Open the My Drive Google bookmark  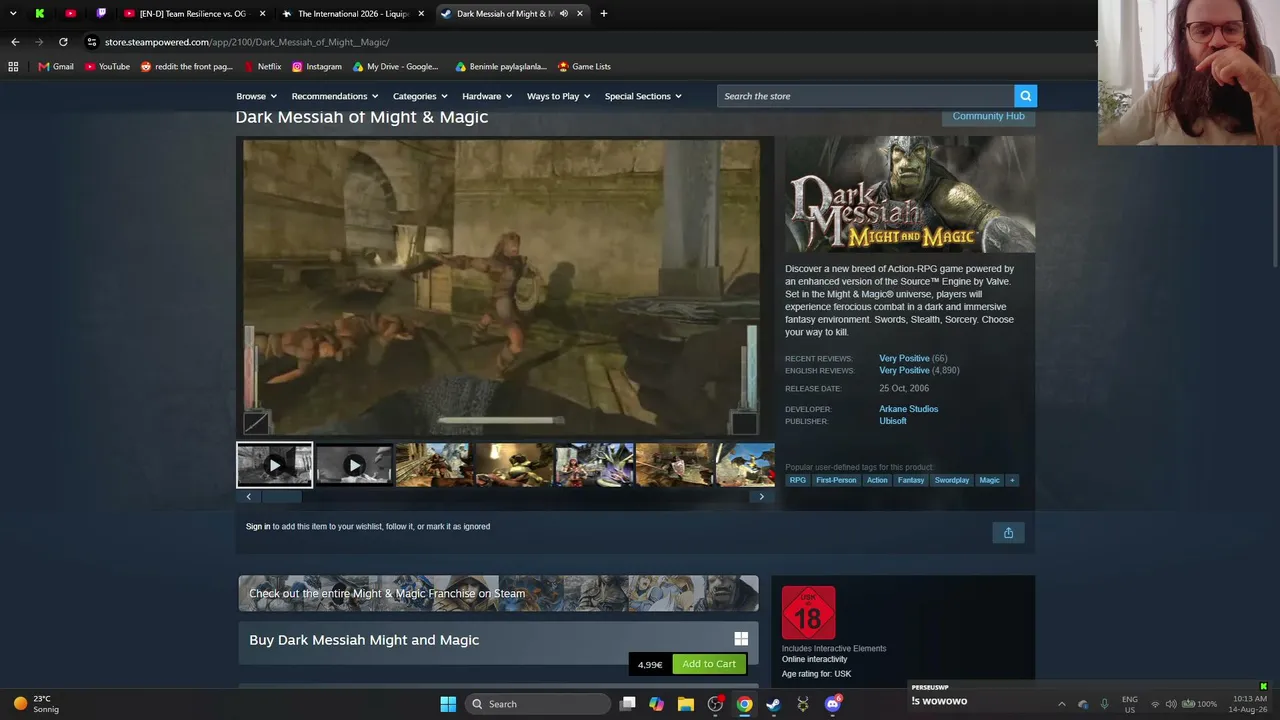pyautogui.click(x=396, y=67)
